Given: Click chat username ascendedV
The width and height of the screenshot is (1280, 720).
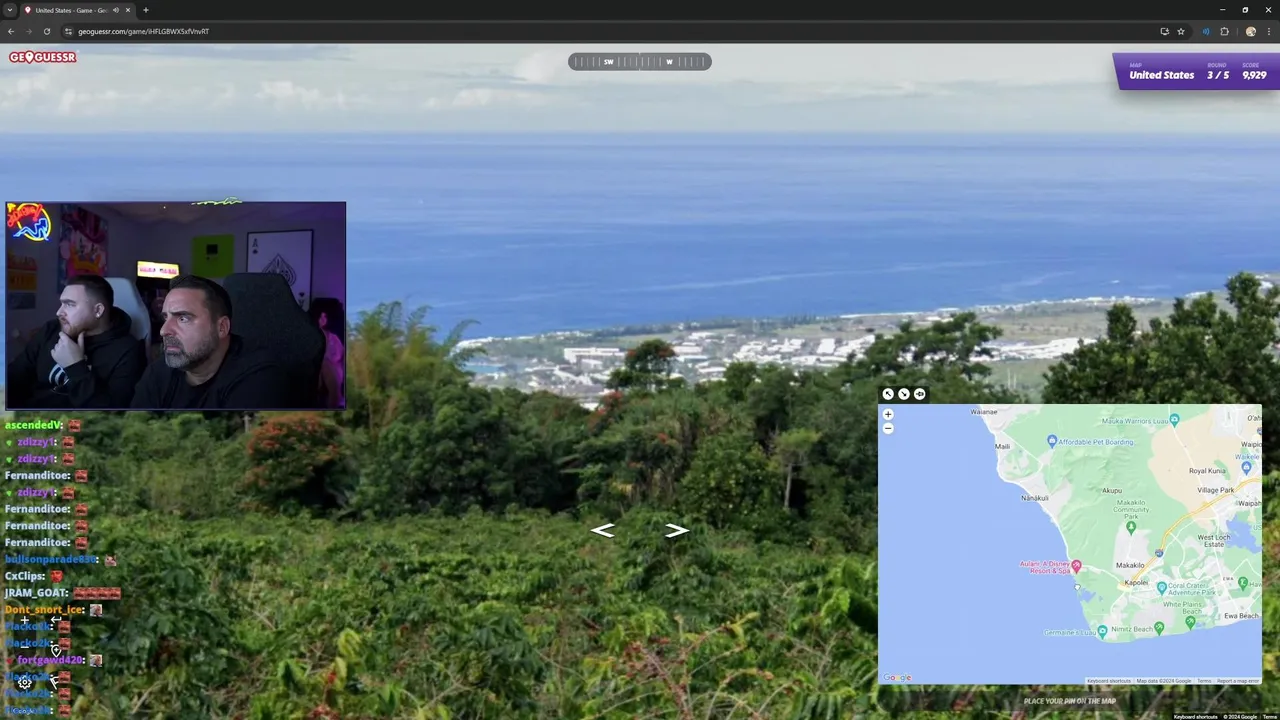Looking at the screenshot, I should 34,425.
